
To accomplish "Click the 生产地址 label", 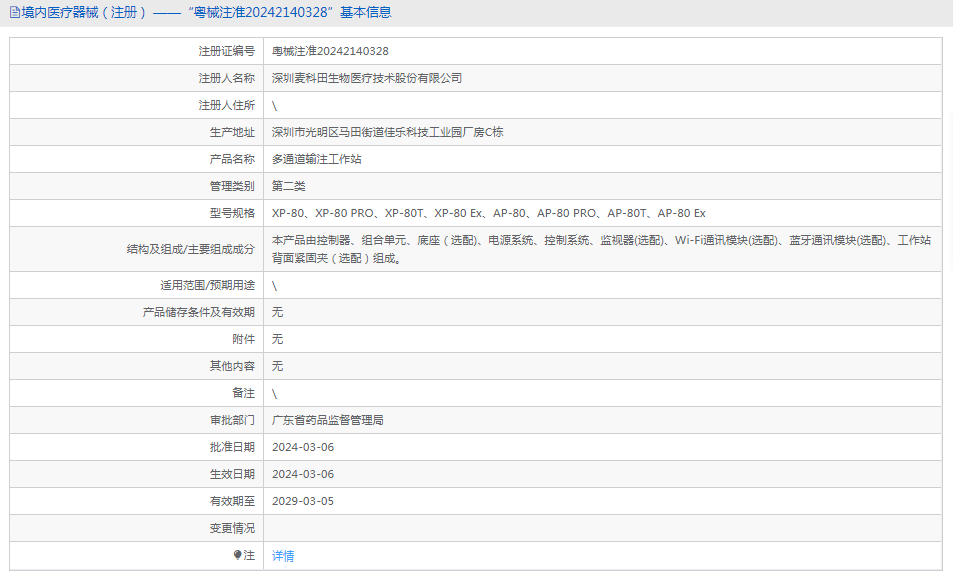I will coord(232,132).
